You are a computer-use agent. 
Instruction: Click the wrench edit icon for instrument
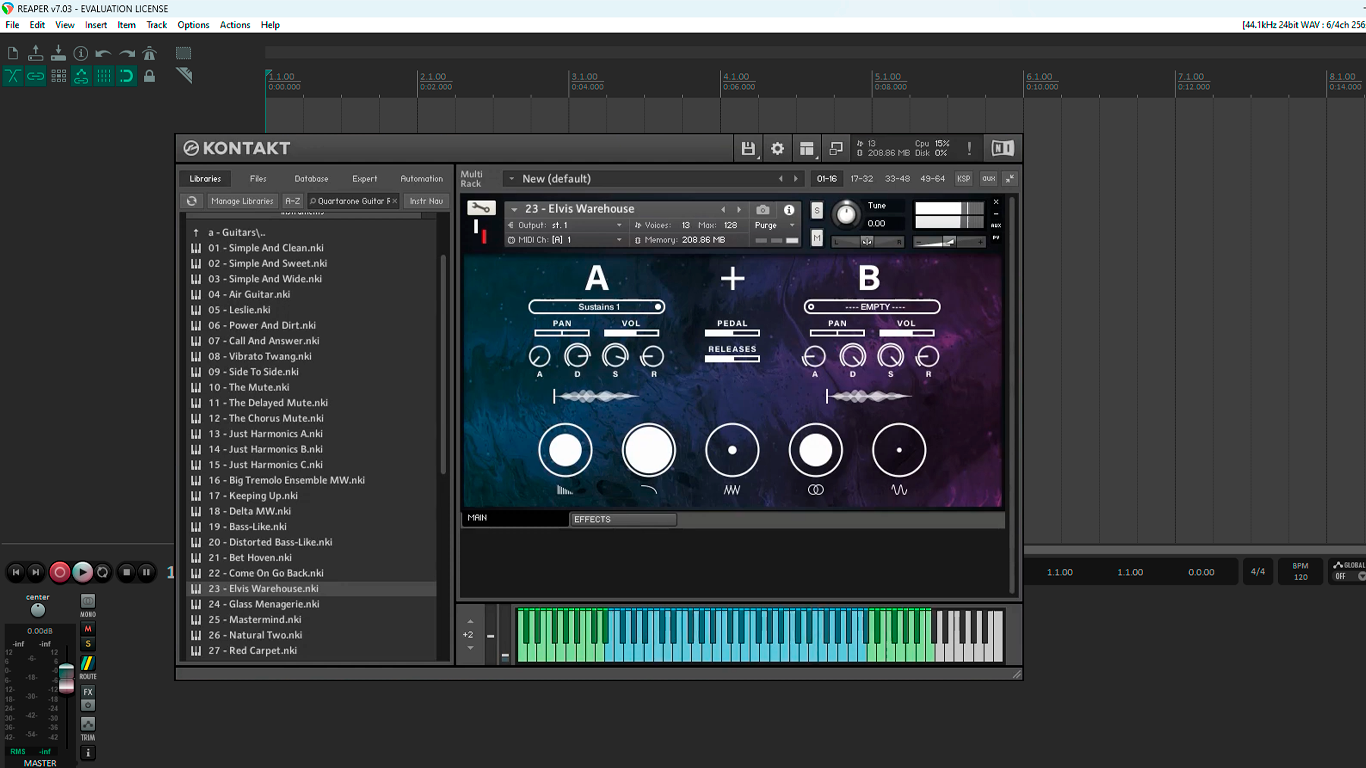[x=480, y=208]
